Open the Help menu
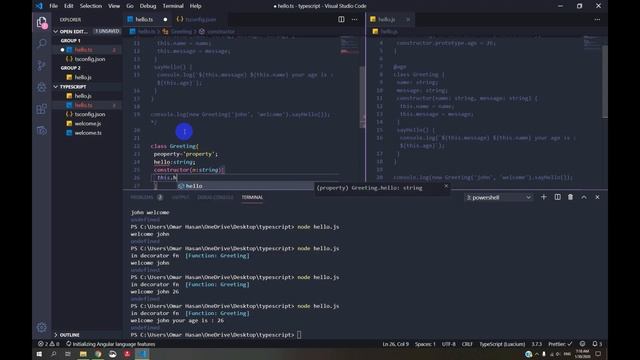 coord(196,6)
